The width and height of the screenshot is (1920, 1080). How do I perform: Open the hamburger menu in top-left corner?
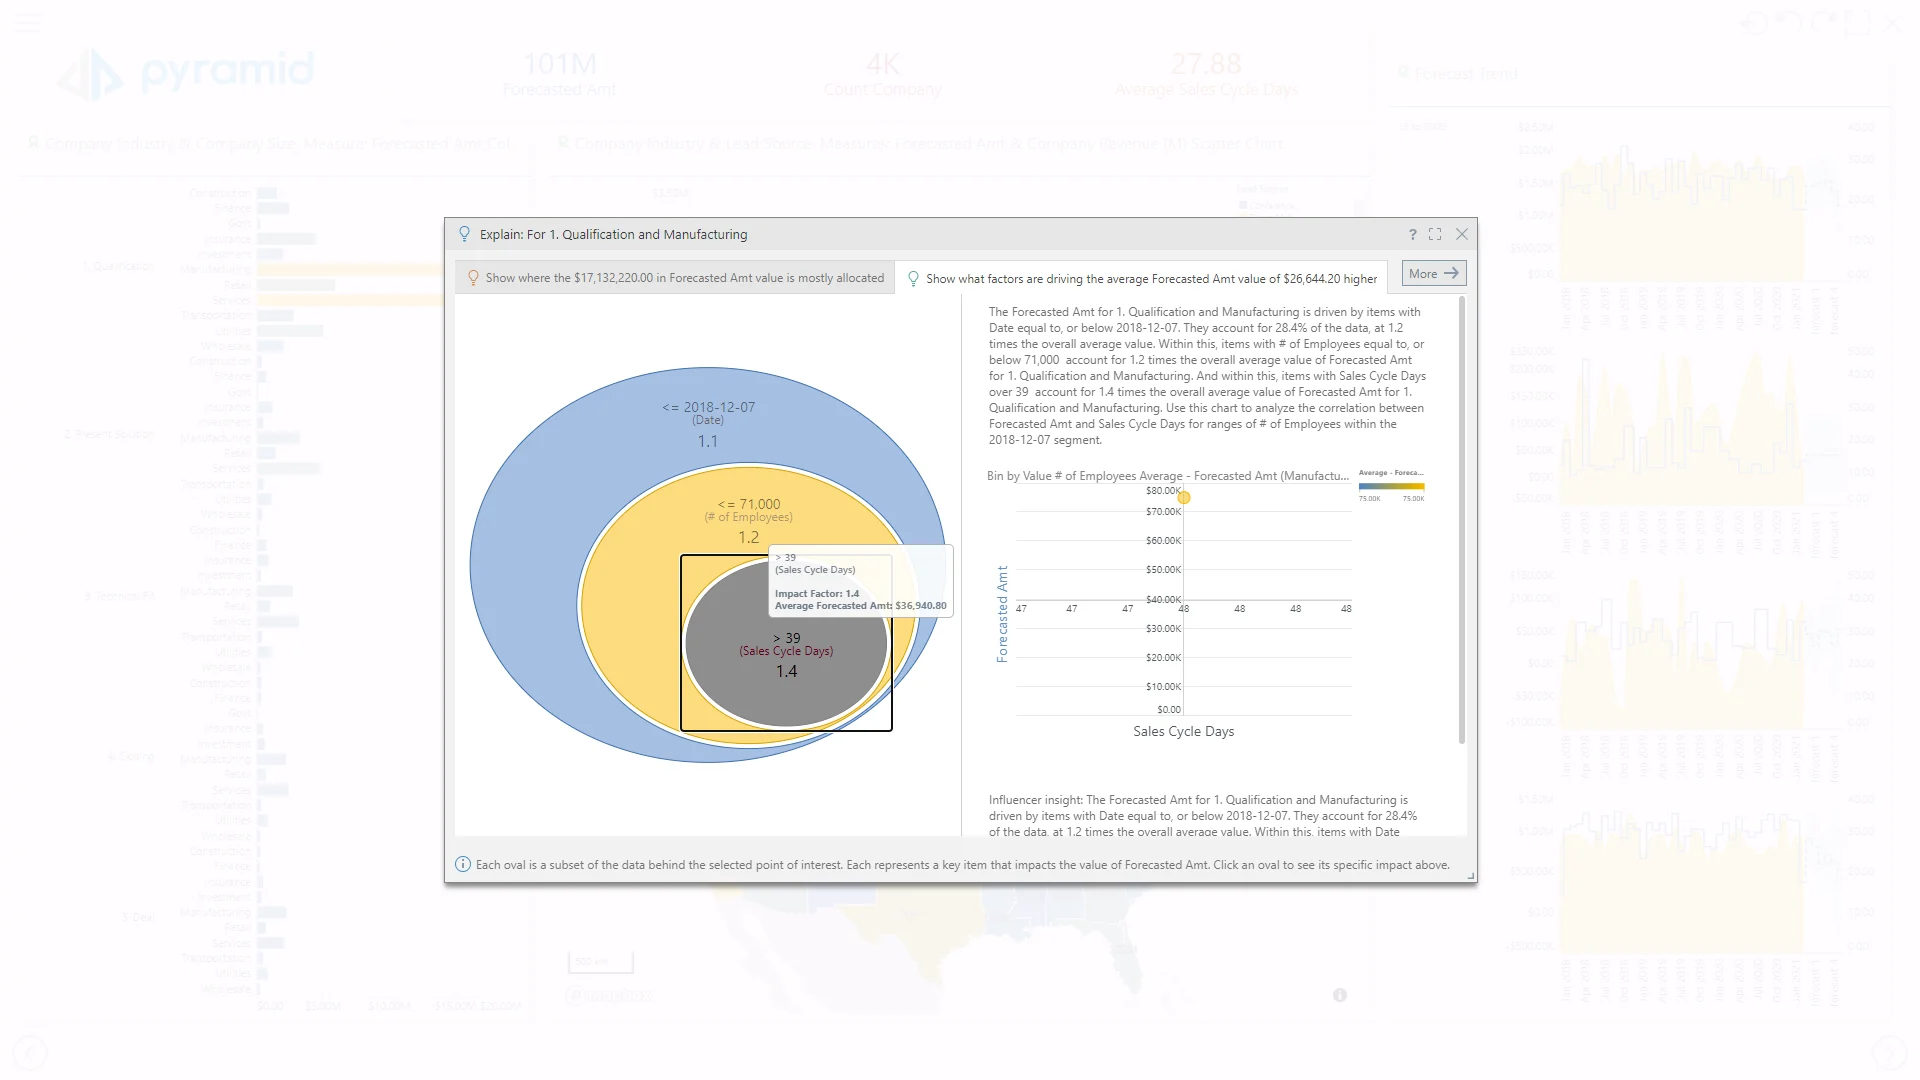click(x=28, y=22)
